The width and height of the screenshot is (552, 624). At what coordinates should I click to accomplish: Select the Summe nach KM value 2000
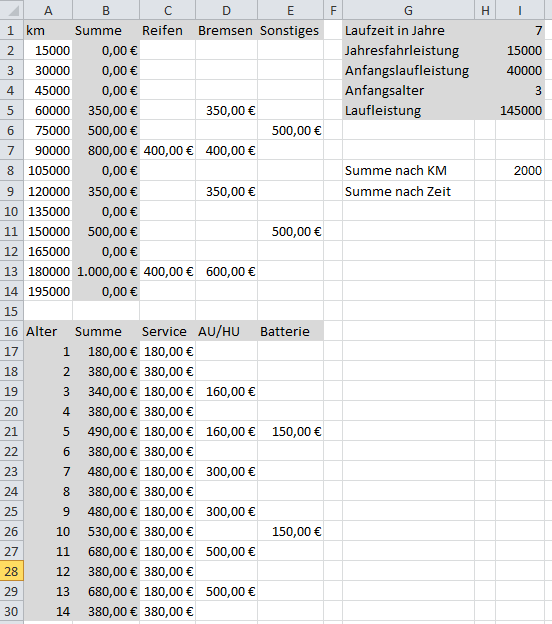pyautogui.click(x=520, y=170)
